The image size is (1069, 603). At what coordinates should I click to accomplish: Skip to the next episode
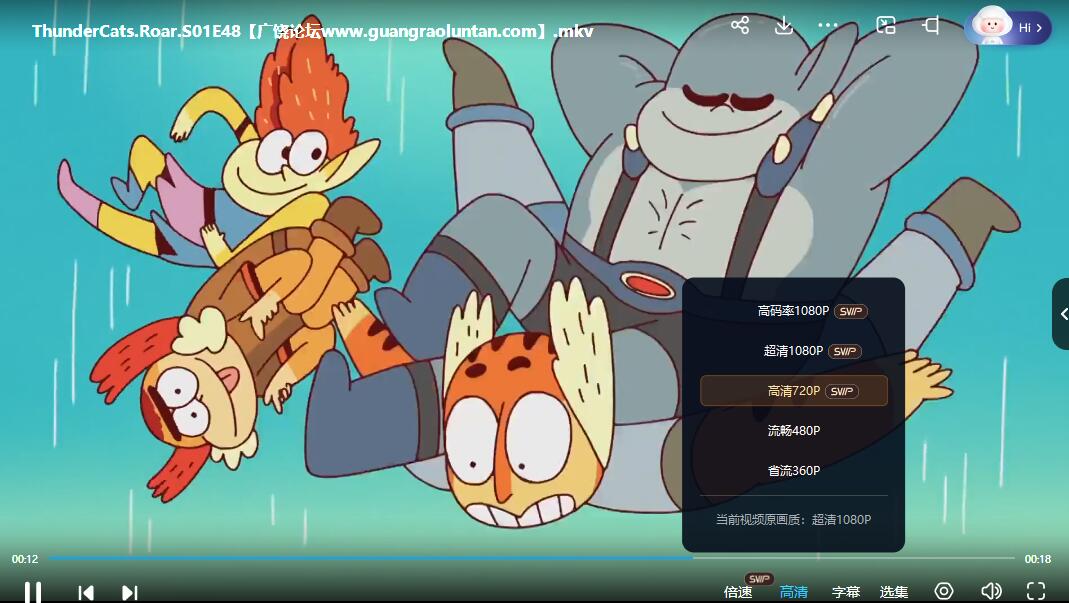click(130, 592)
